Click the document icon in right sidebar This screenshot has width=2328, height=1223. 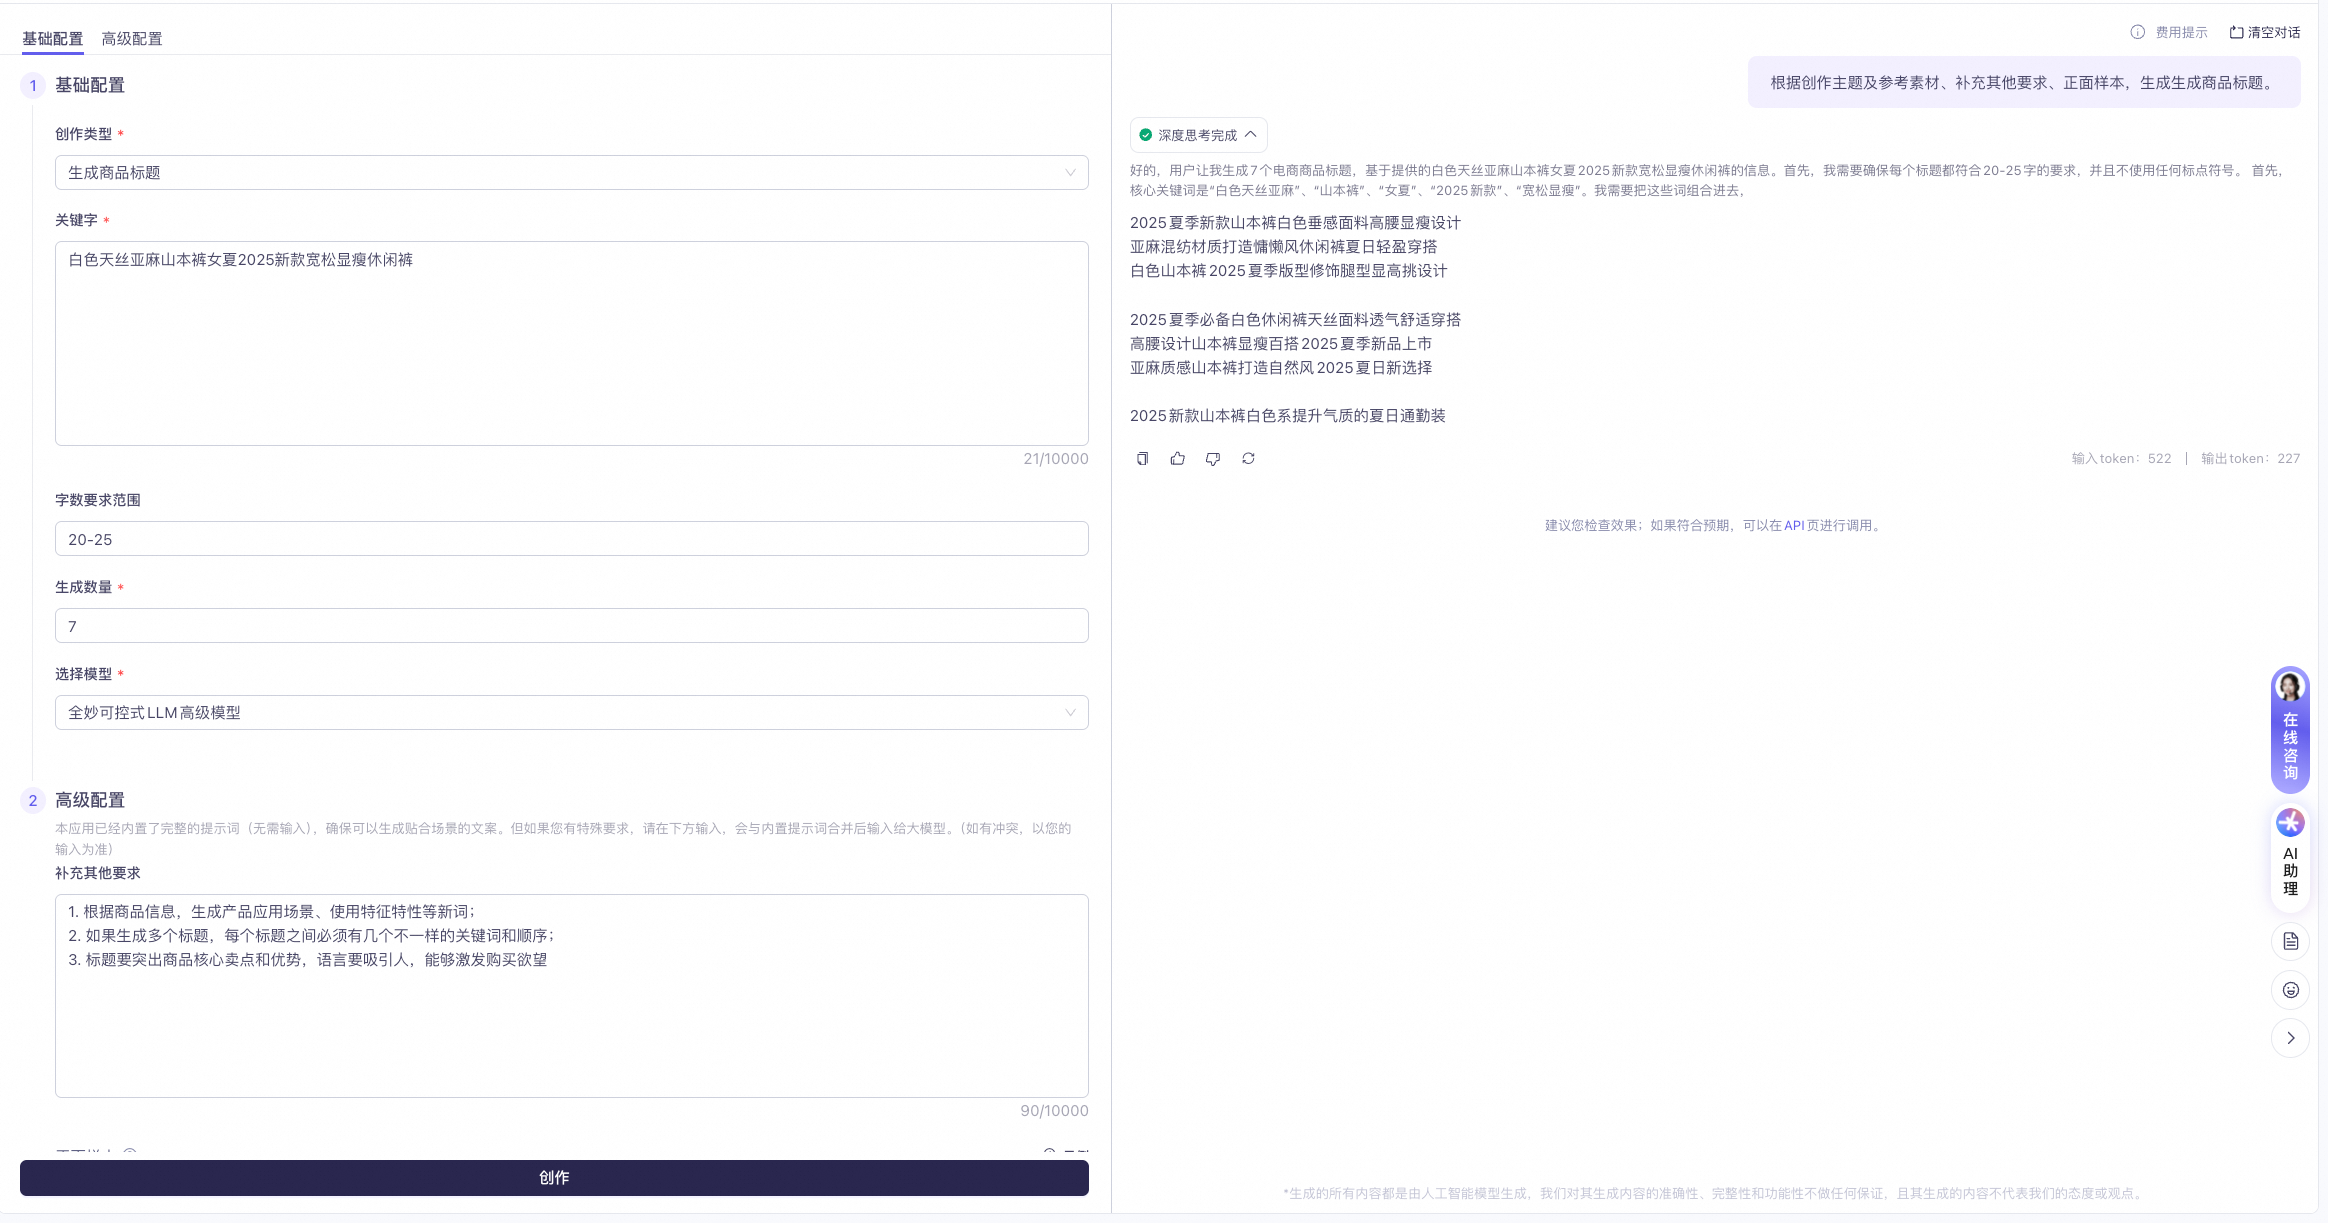[2290, 941]
